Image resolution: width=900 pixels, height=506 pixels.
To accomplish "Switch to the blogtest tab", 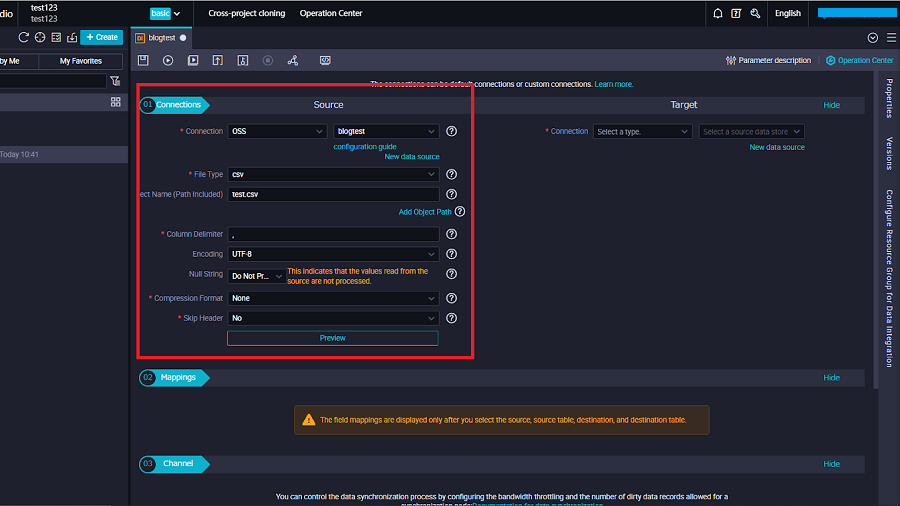I will pos(160,37).
